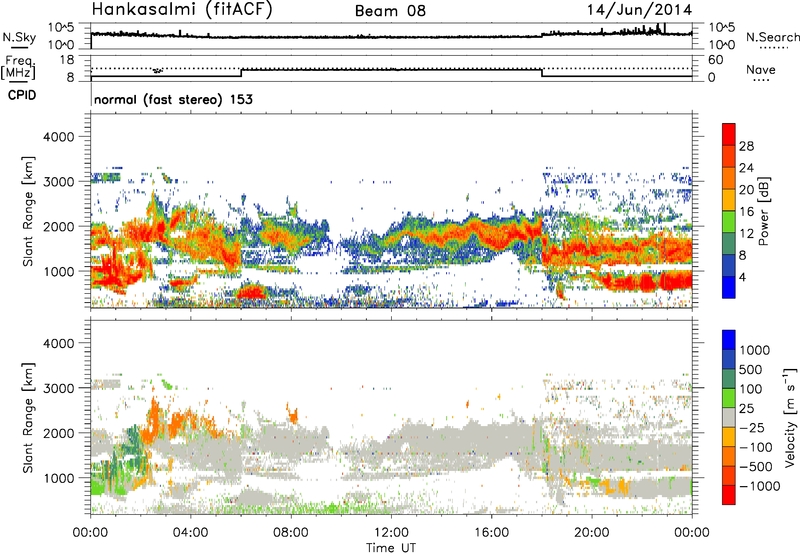Screen dimensions: 800x554
Task: Click the plot title "Hankasalmi (fitACF)"
Action: [x=182, y=10]
